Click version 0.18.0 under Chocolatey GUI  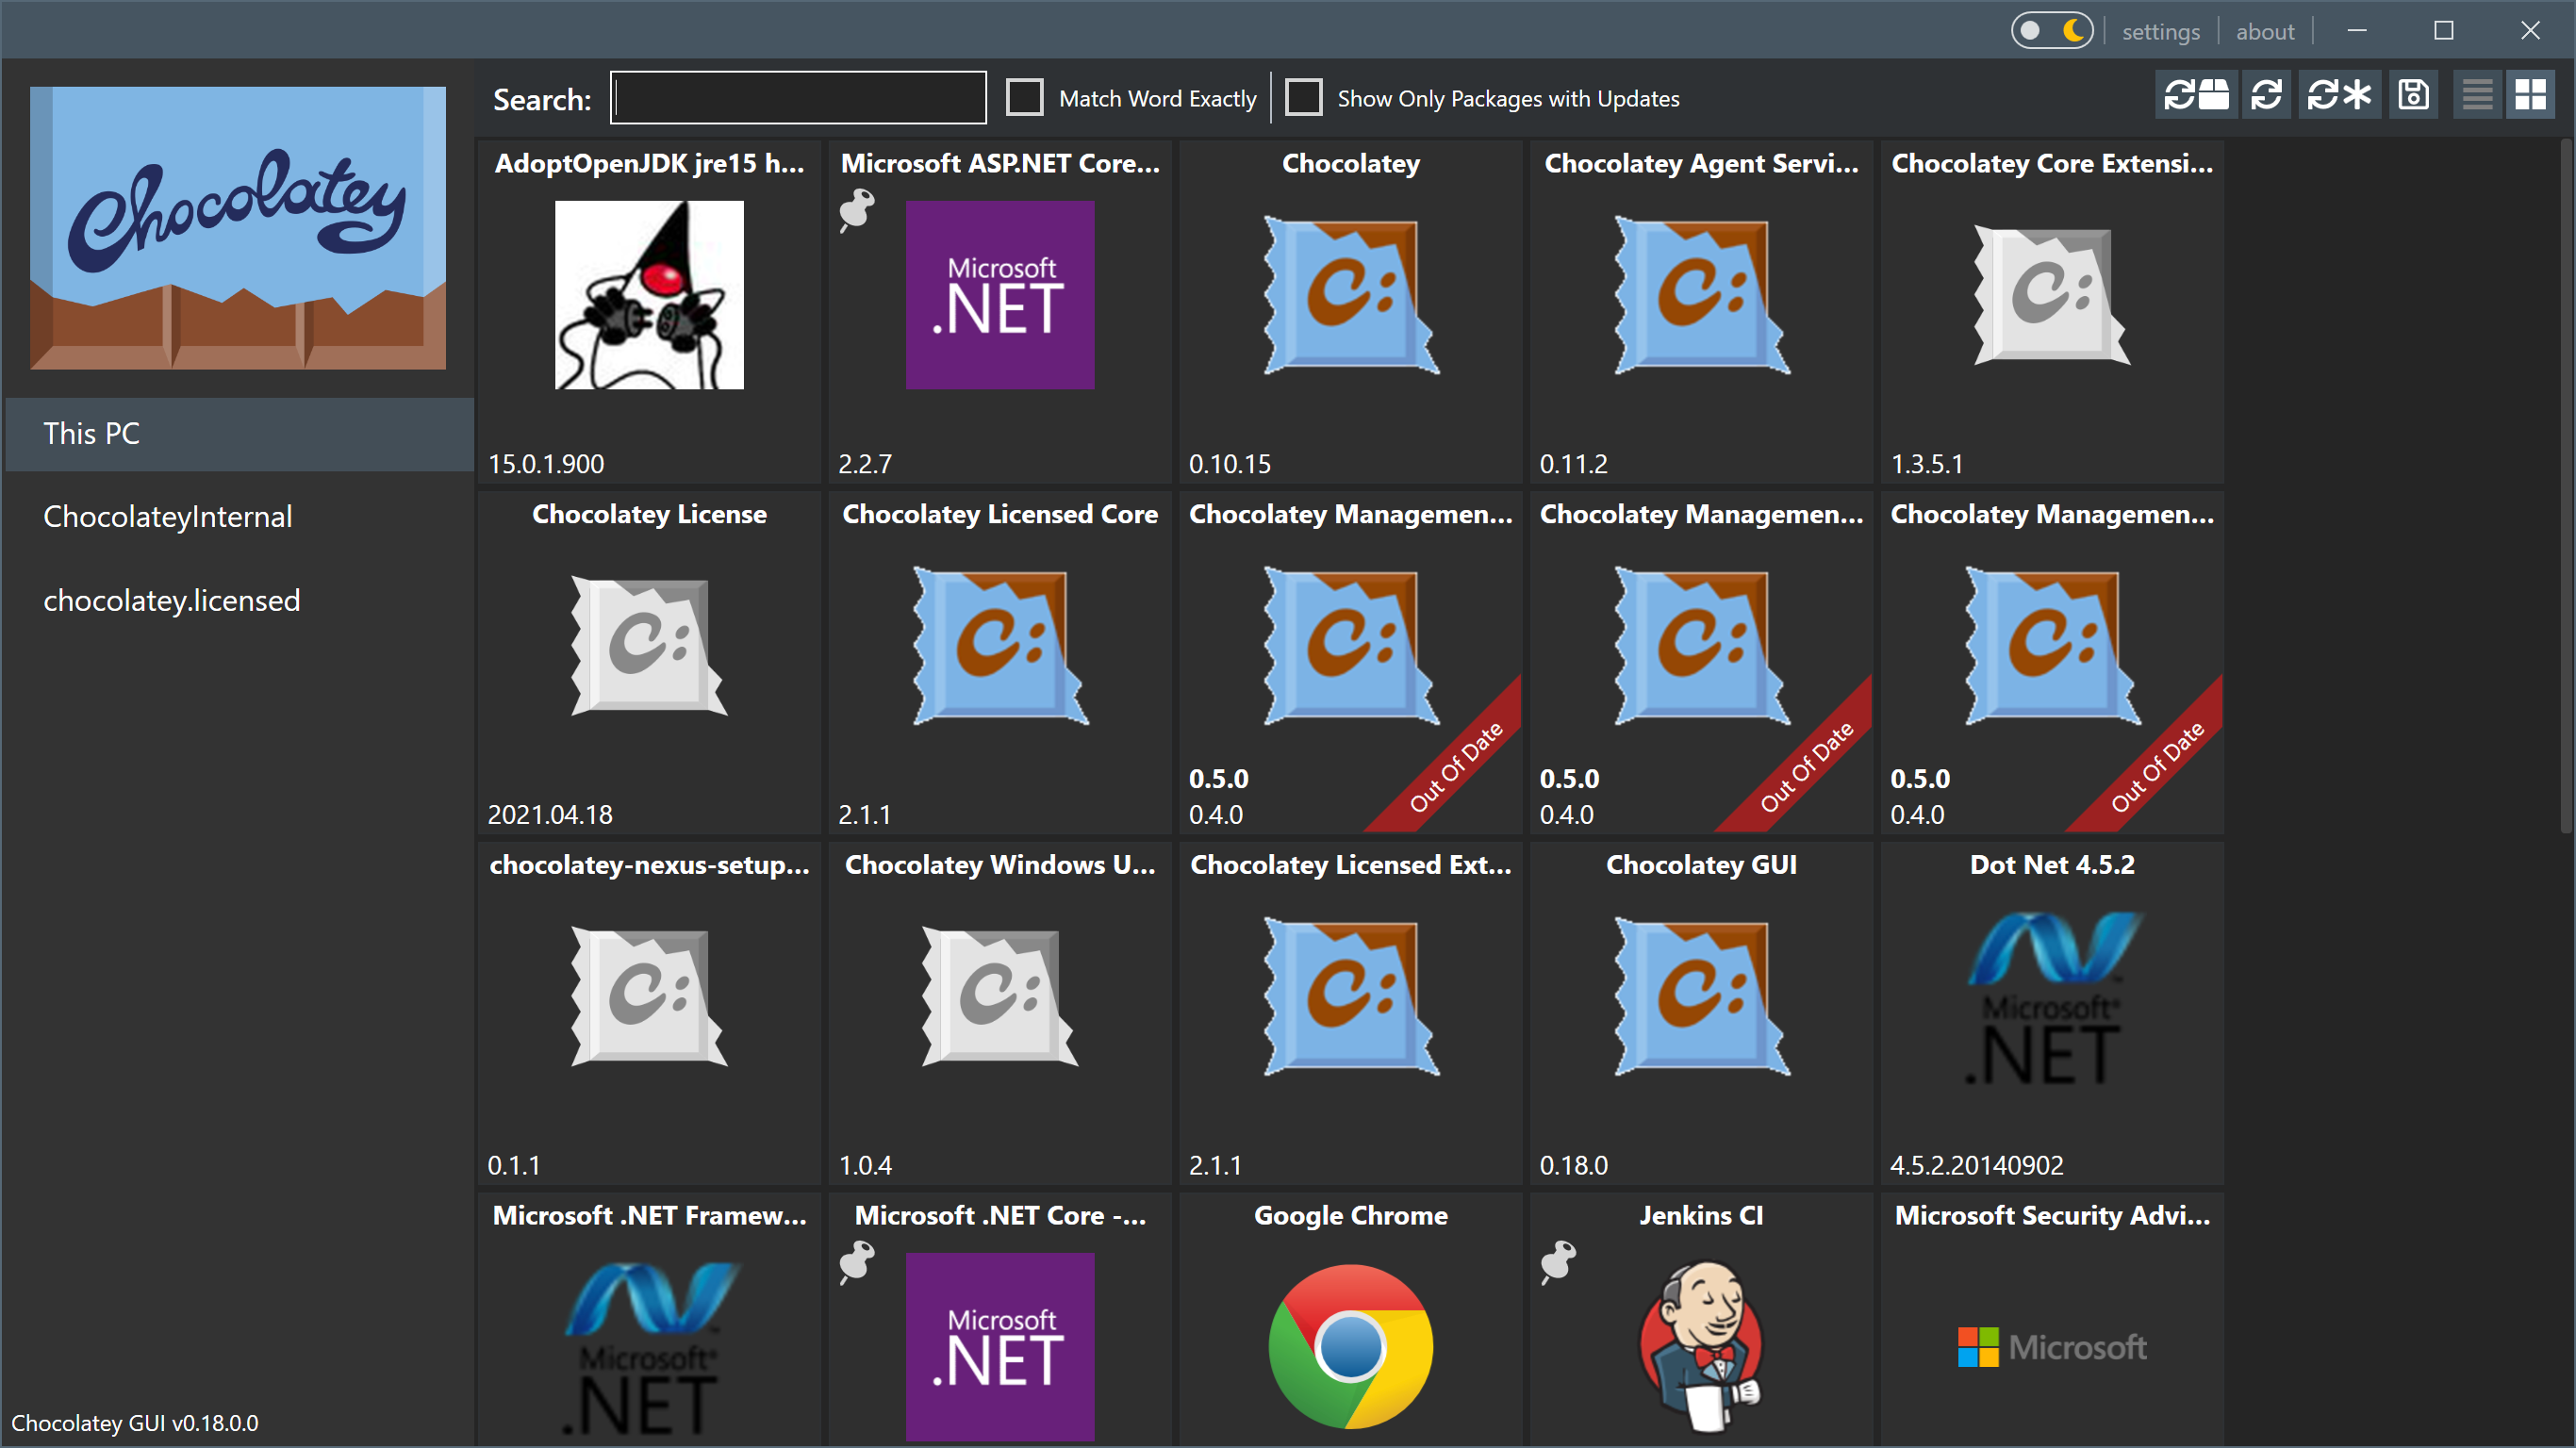pos(1573,1165)
